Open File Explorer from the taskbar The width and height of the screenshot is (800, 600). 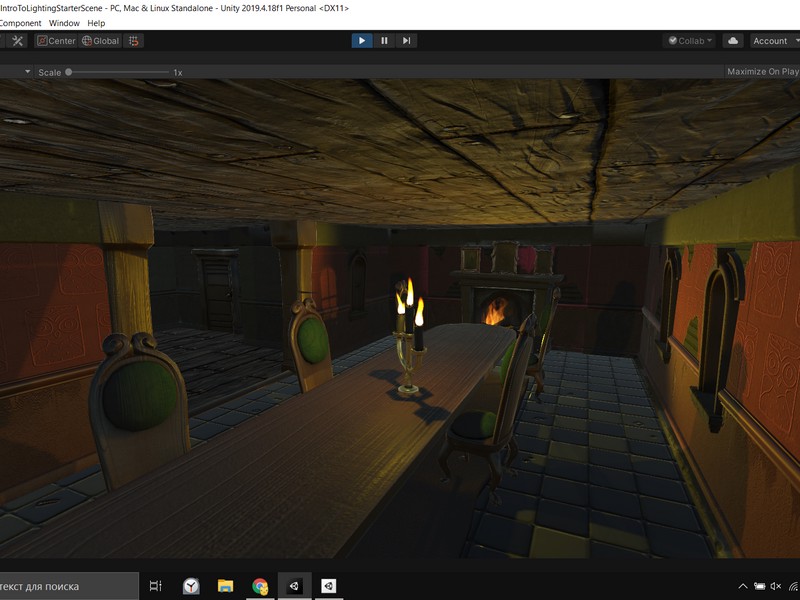point(225,588)
